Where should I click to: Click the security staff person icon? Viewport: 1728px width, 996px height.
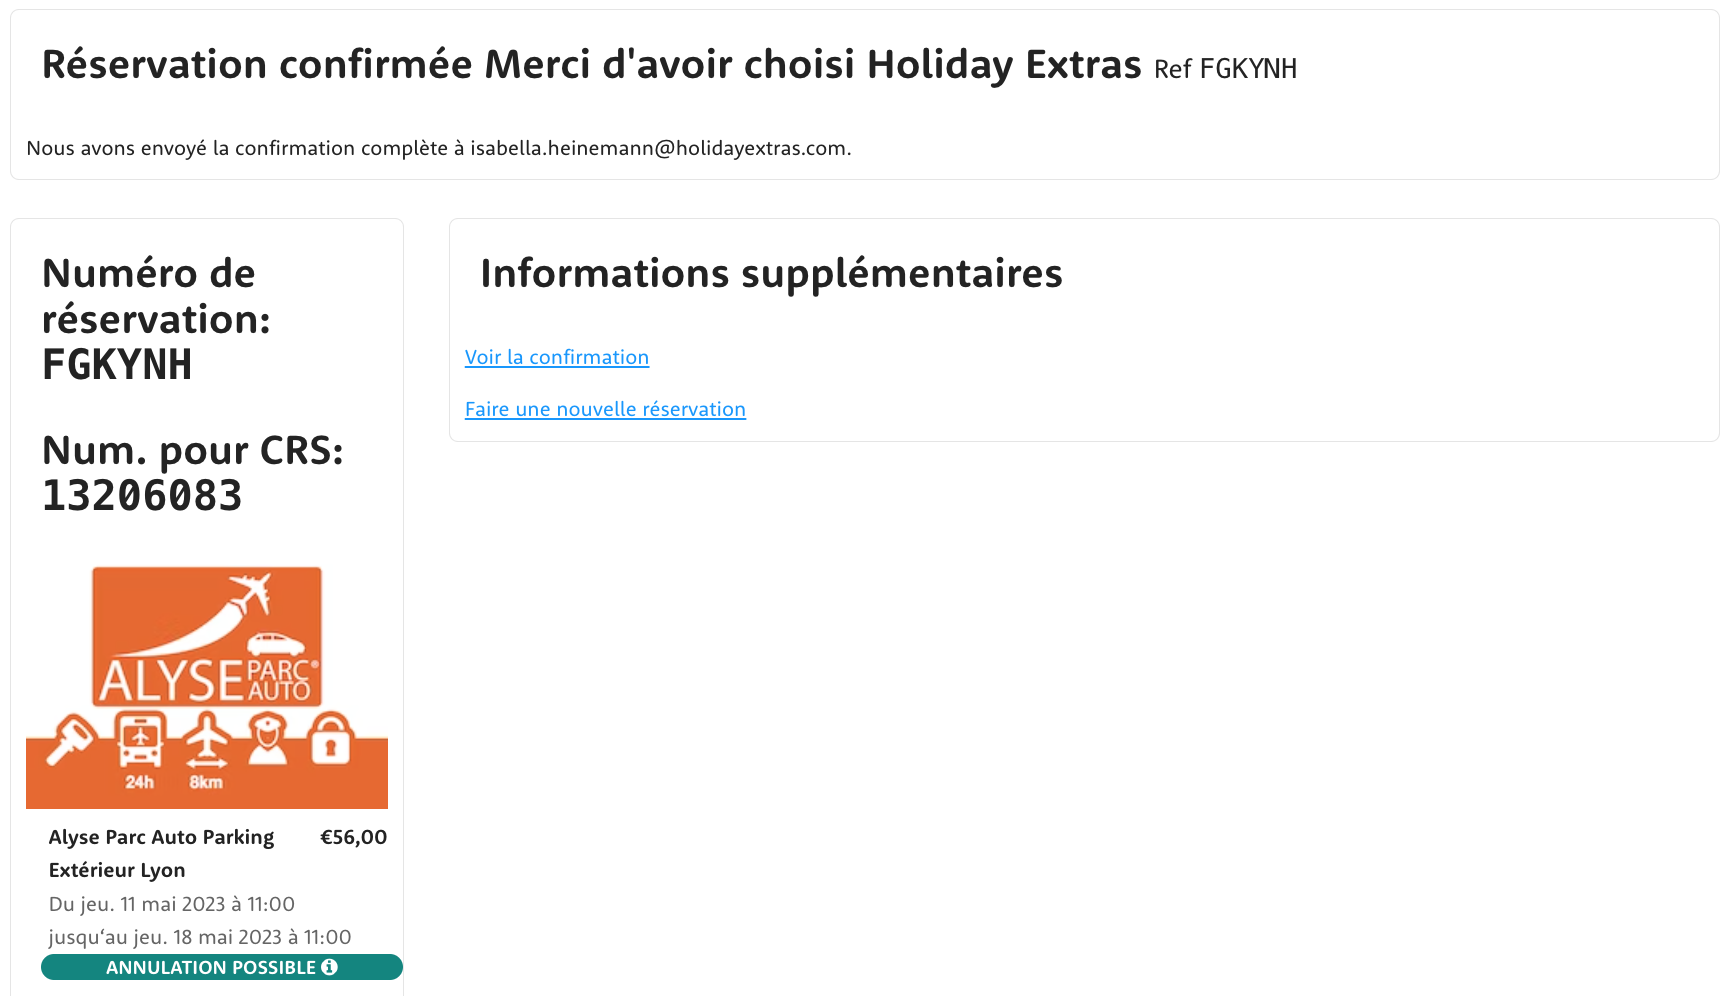click(267, 740)
